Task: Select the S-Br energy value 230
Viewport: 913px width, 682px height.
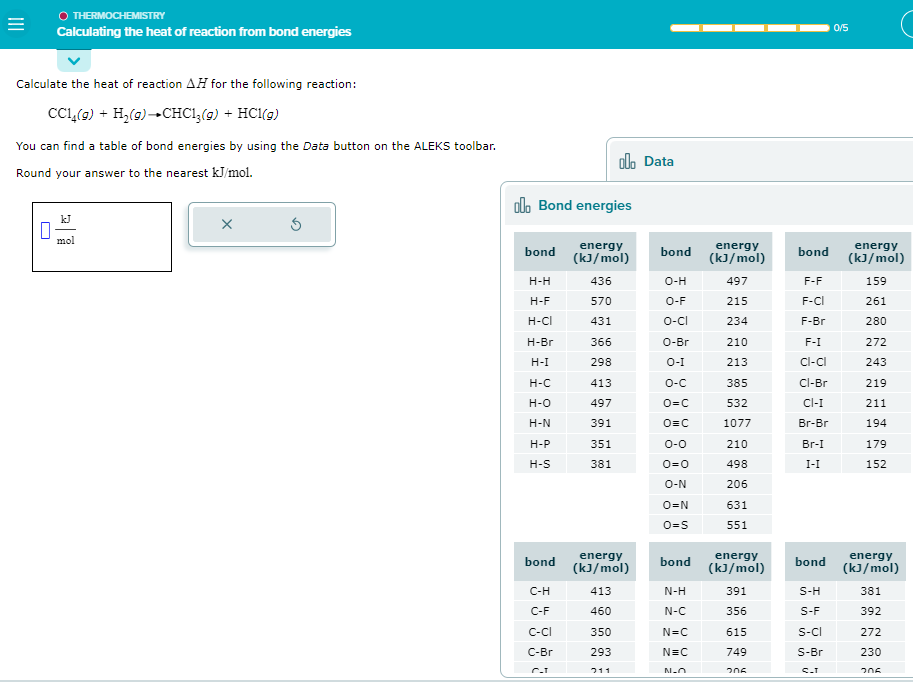Action: 870,652
